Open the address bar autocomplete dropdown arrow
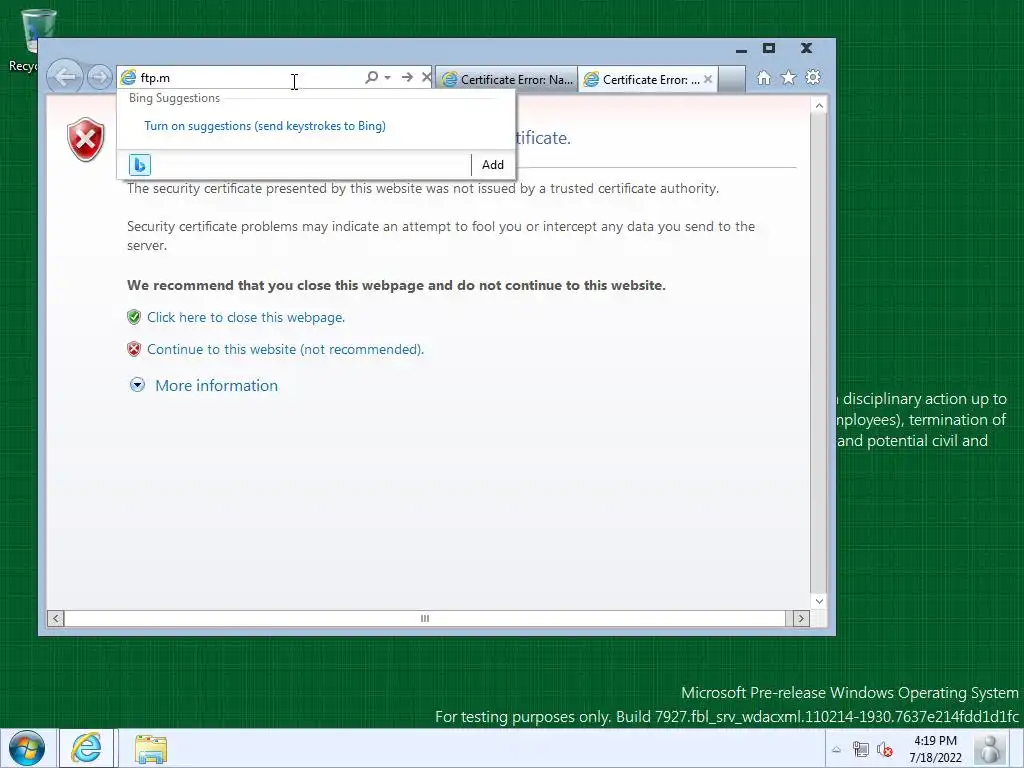 387,77
